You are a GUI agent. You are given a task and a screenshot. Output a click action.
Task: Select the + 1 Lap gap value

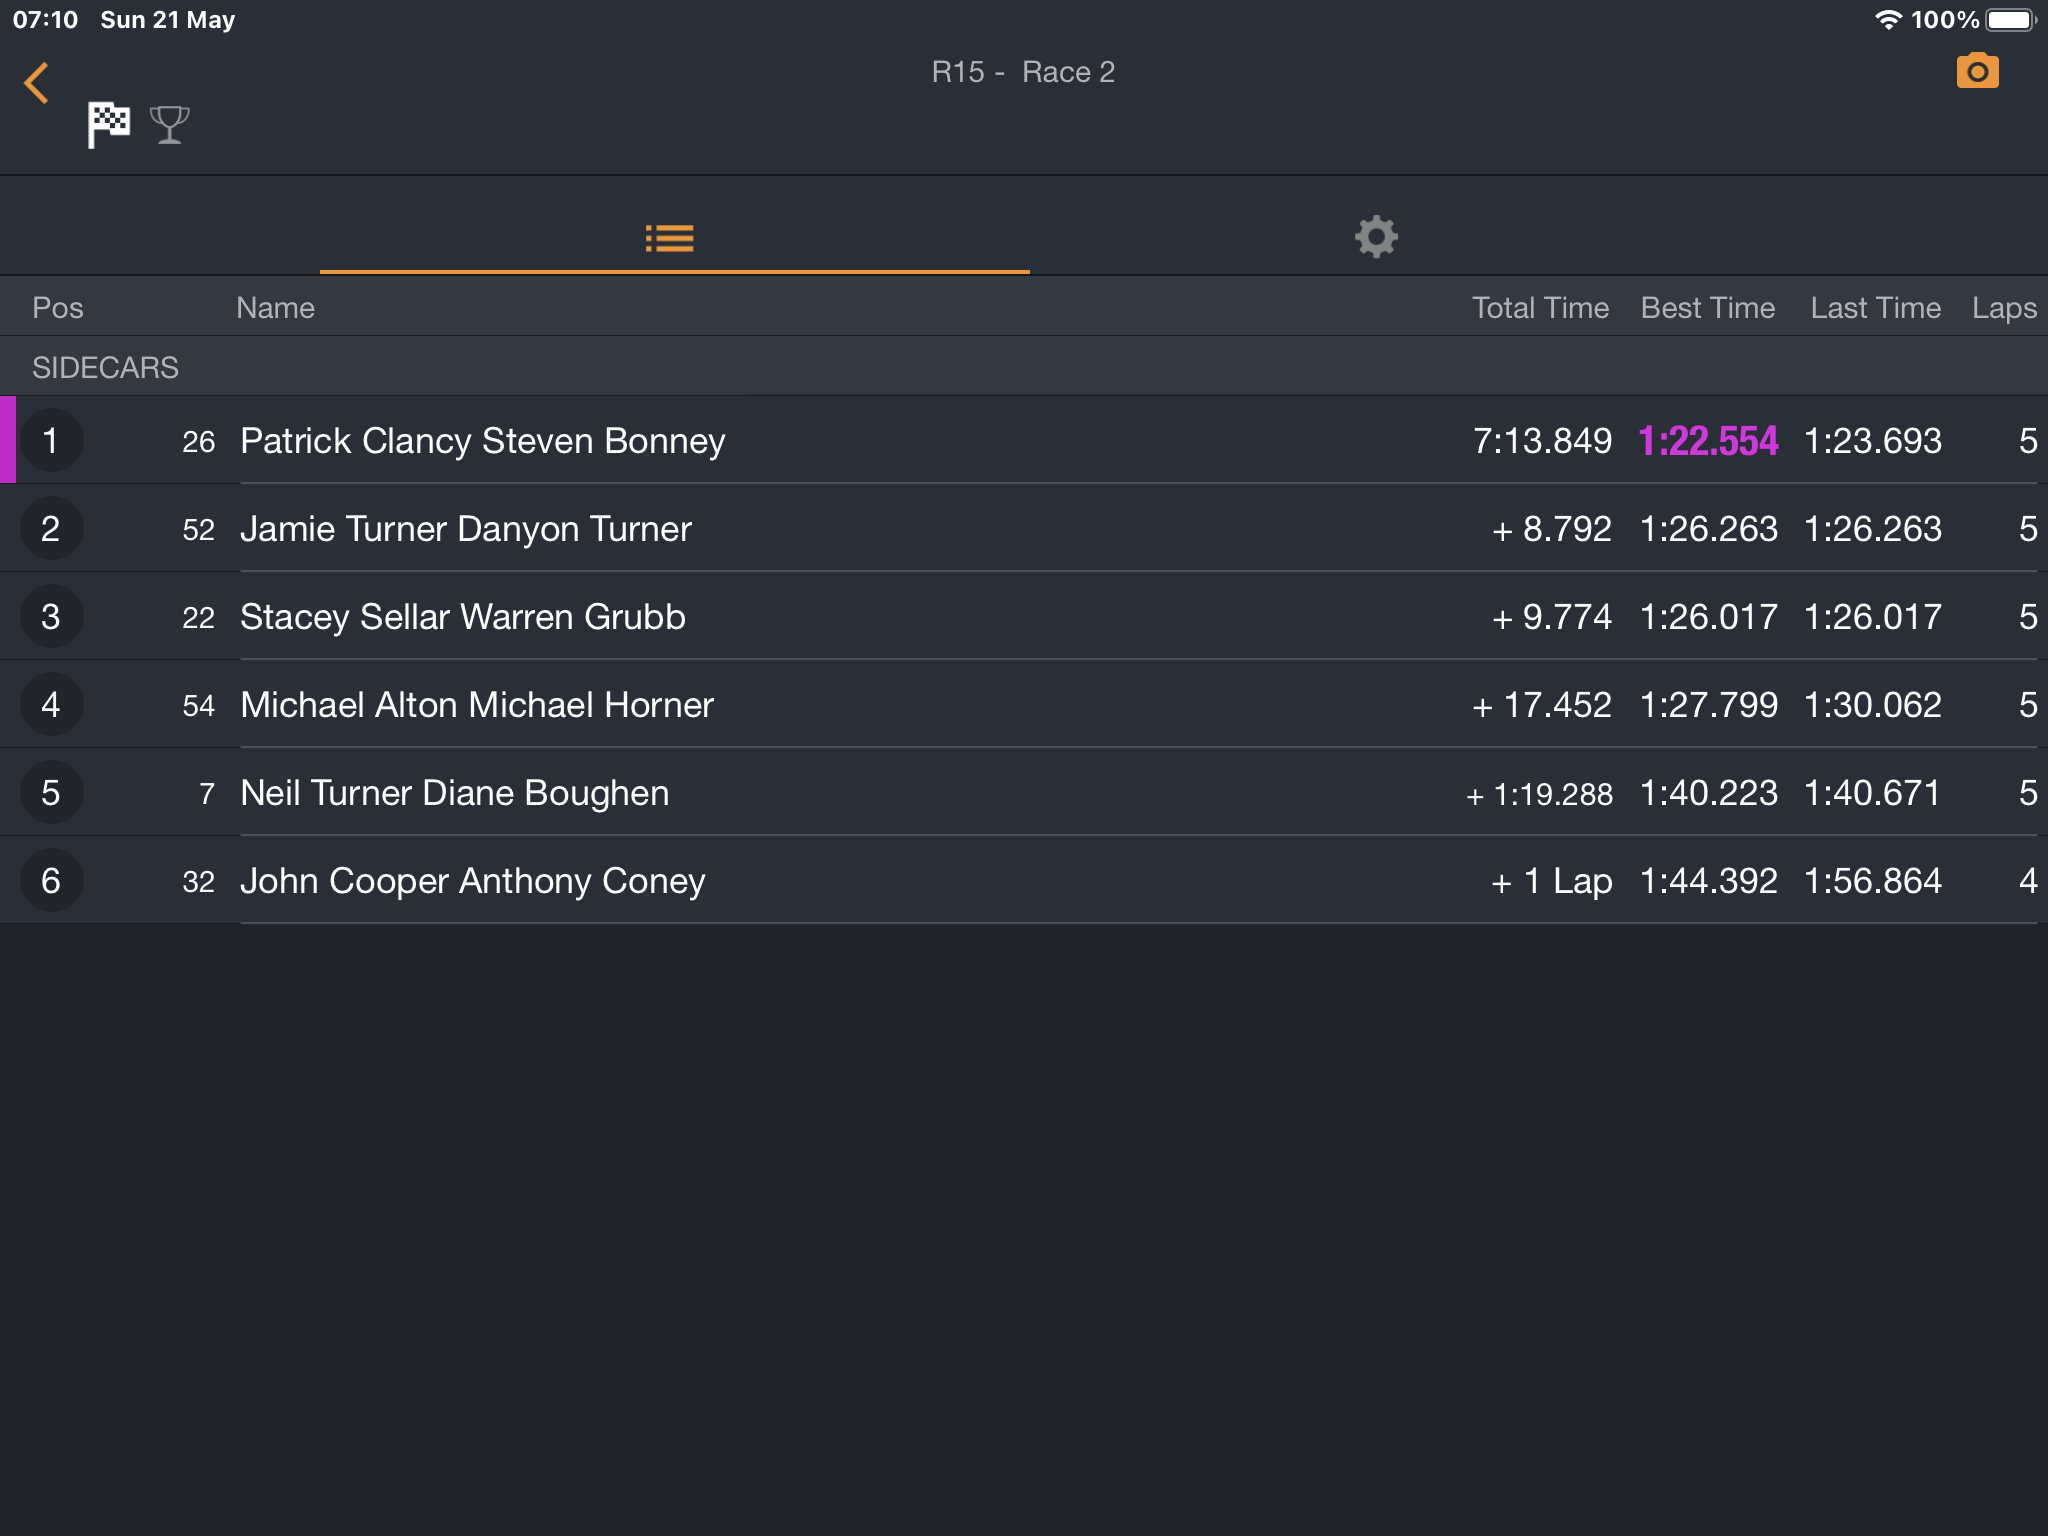(x=1551, y=881)
